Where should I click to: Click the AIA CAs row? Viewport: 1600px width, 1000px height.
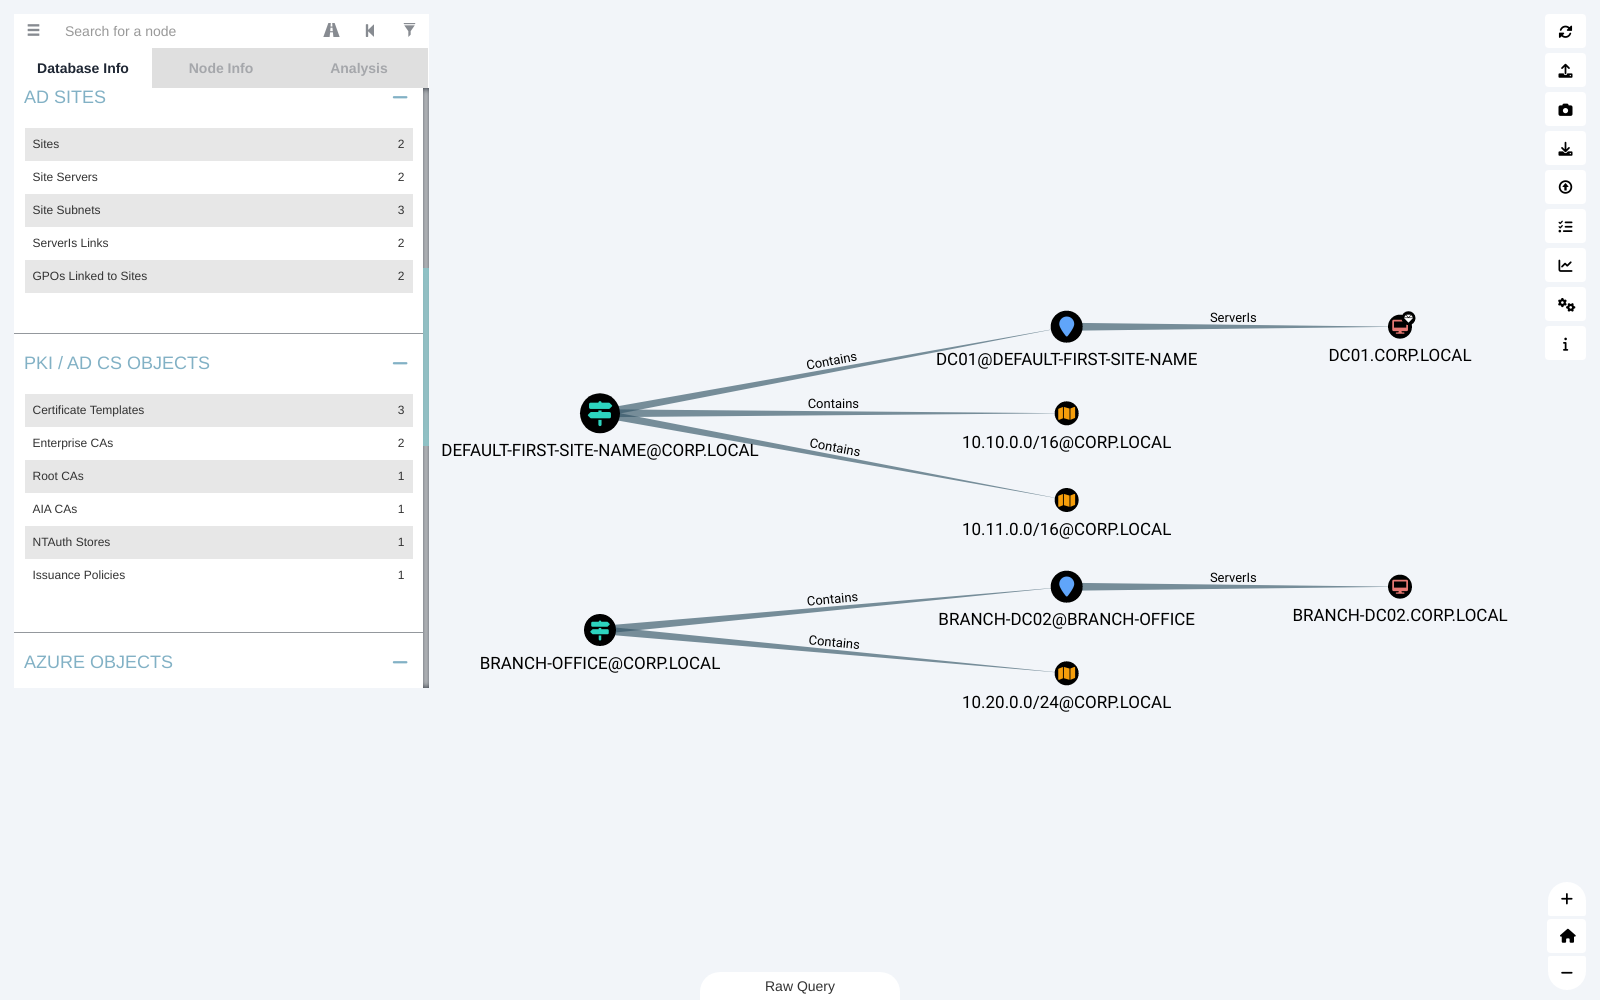pyautogui.click(x=219, y=509)
